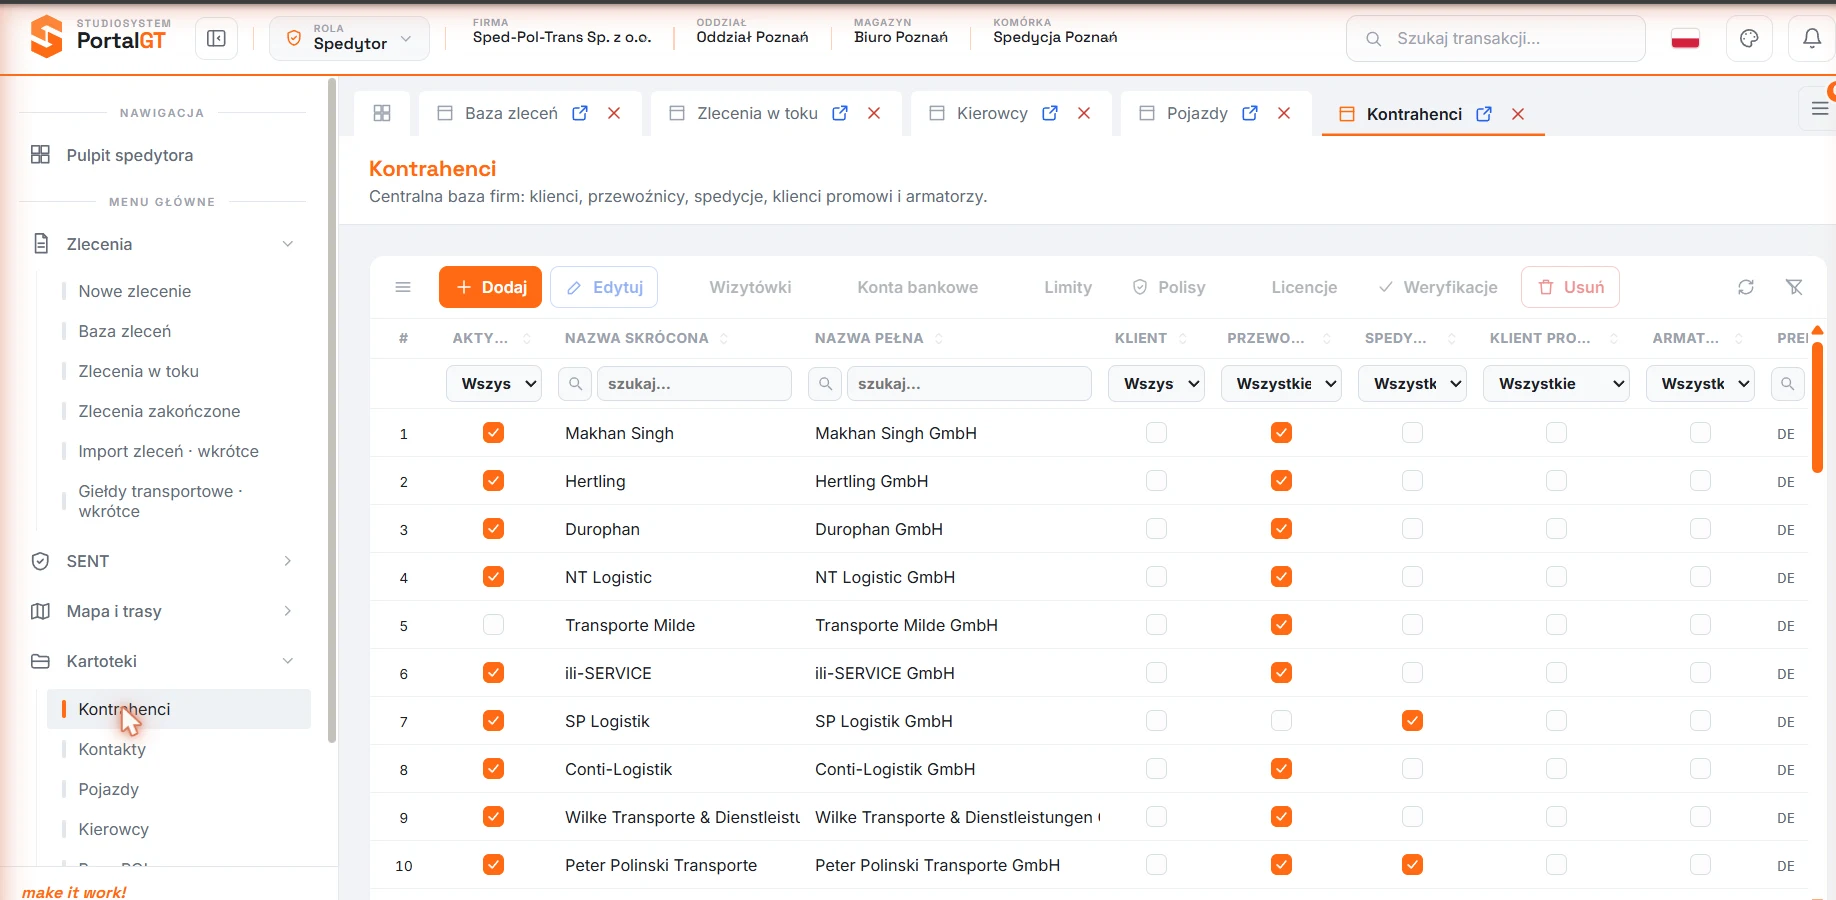Open the theme palette icon
Image resolution: width=1836 pixels, height=900 pixels.
pyautogui.click(x=1749, y=39)
